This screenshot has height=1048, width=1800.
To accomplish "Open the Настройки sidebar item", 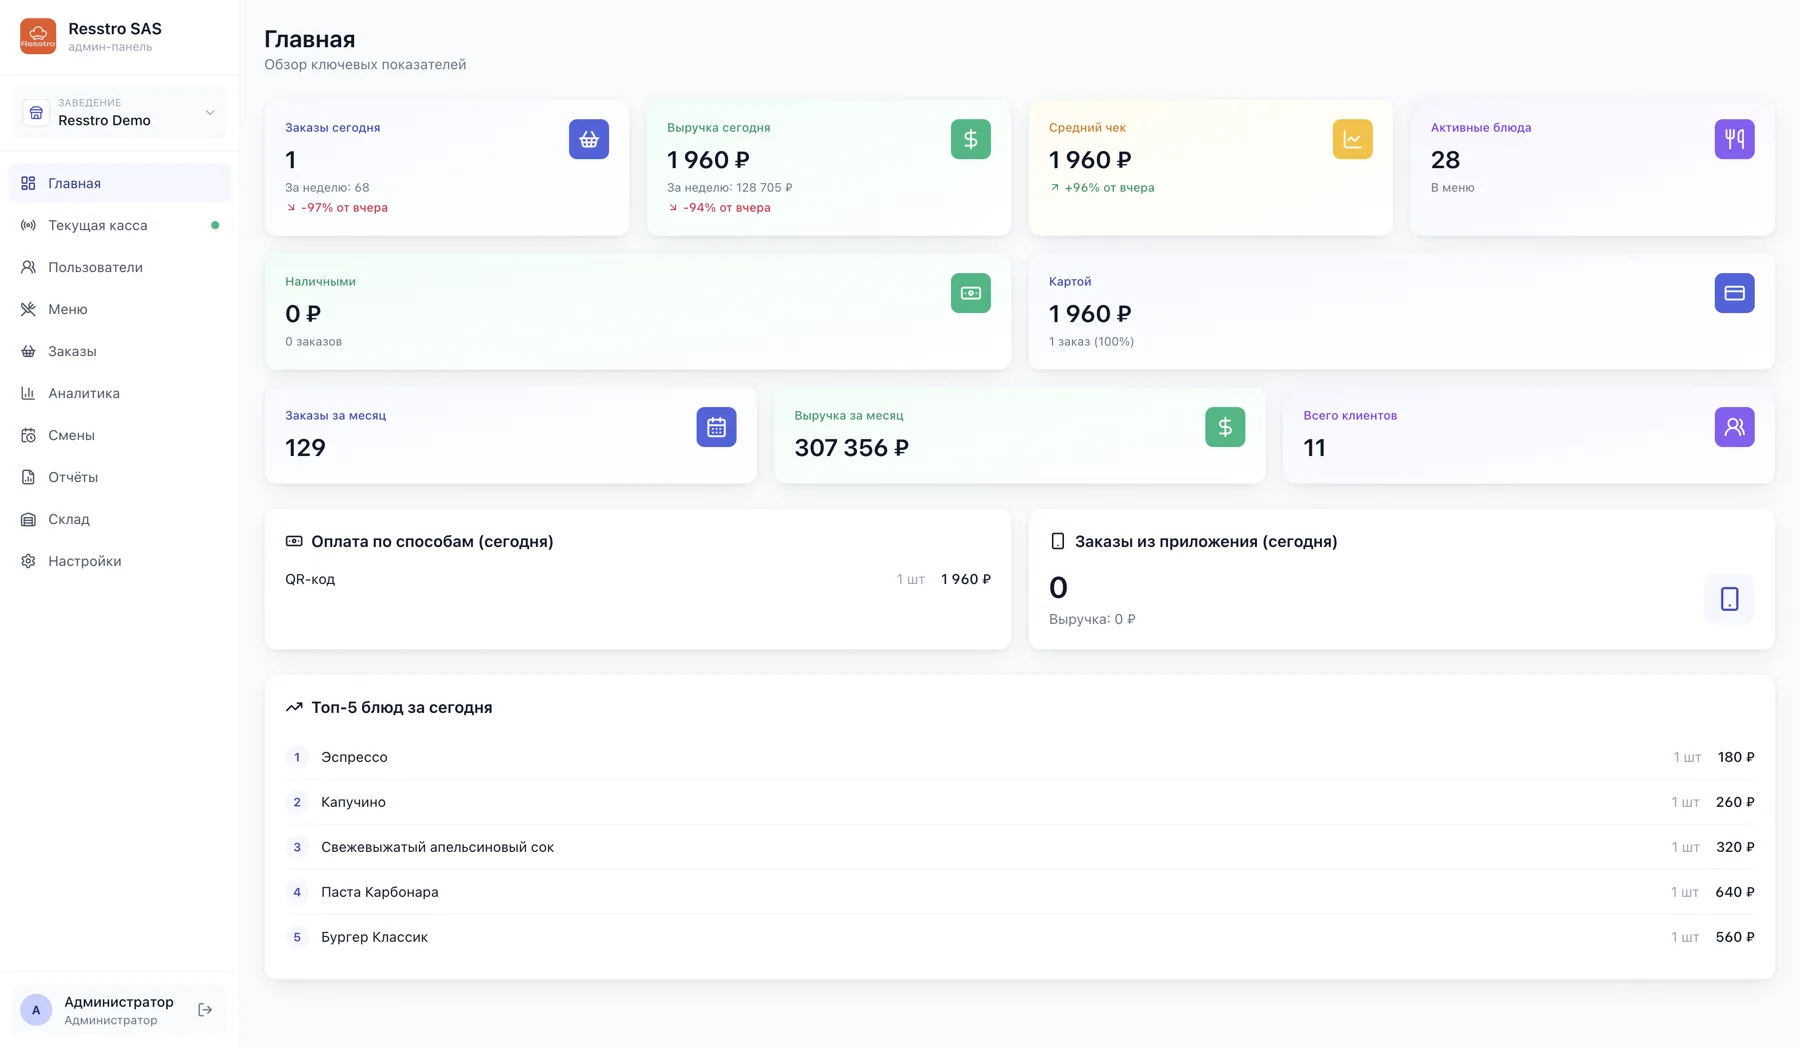I will [119, 561].
